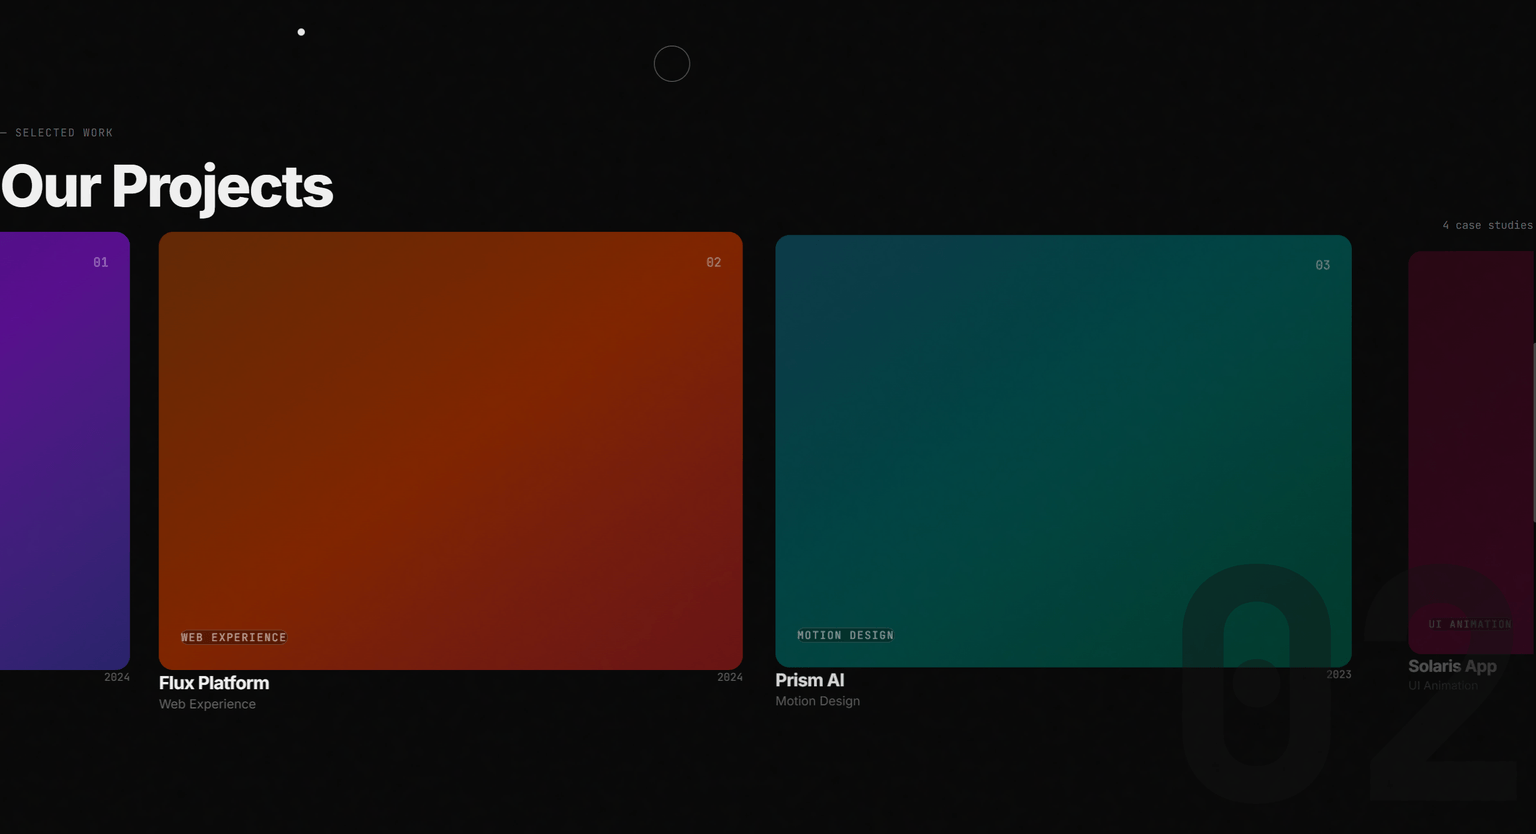1536x834 pixels.
Task: Open the purple 01 project card
Action: click(x=65, y=451)
